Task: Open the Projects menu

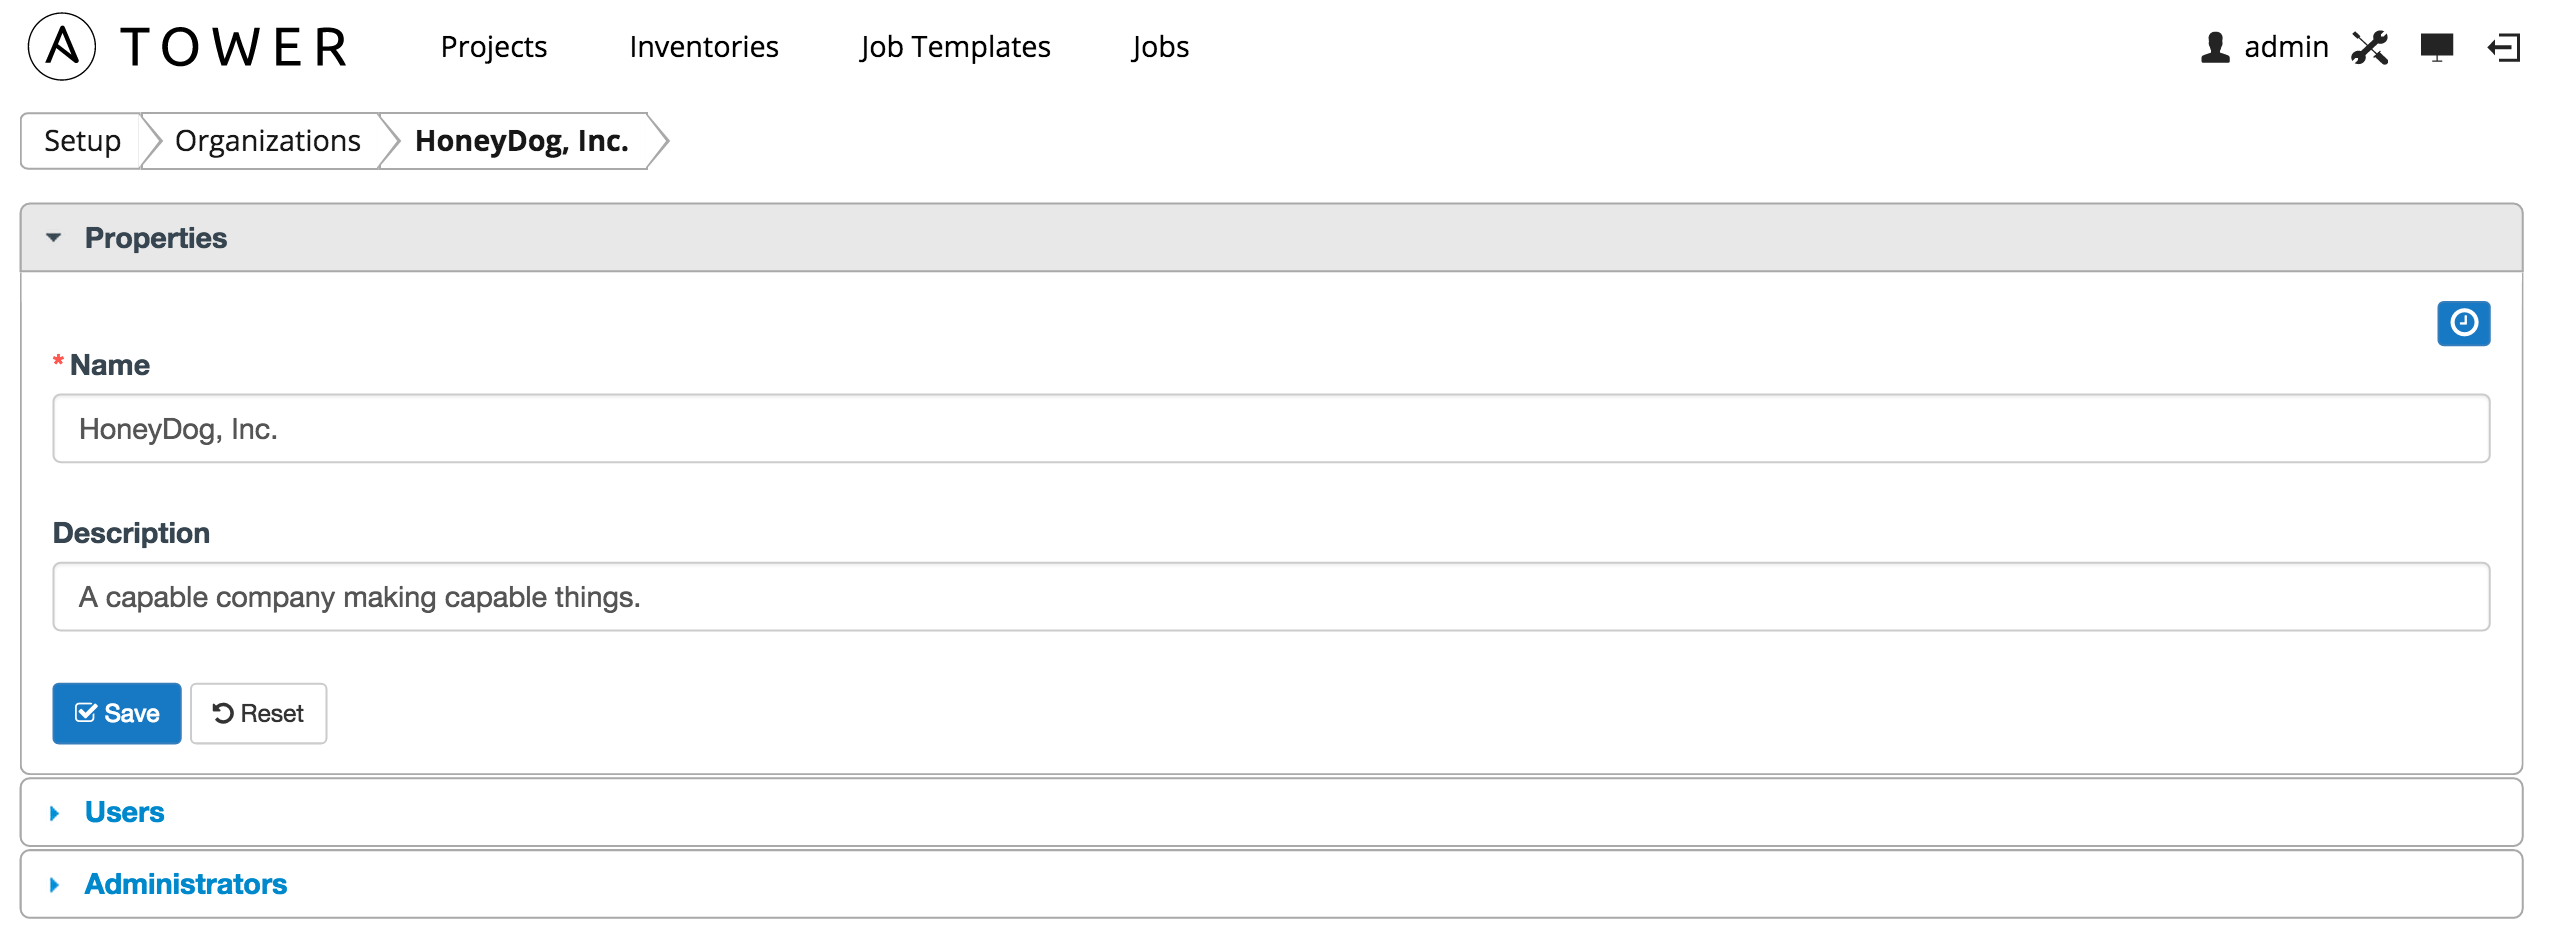Action: (494, 47)
